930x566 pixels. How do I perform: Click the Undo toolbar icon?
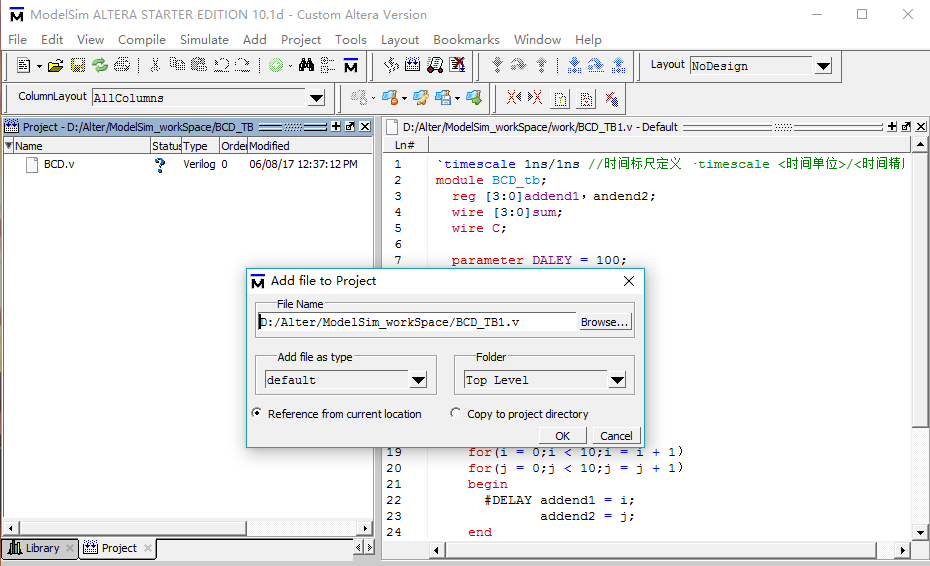(x=221, y=65)
